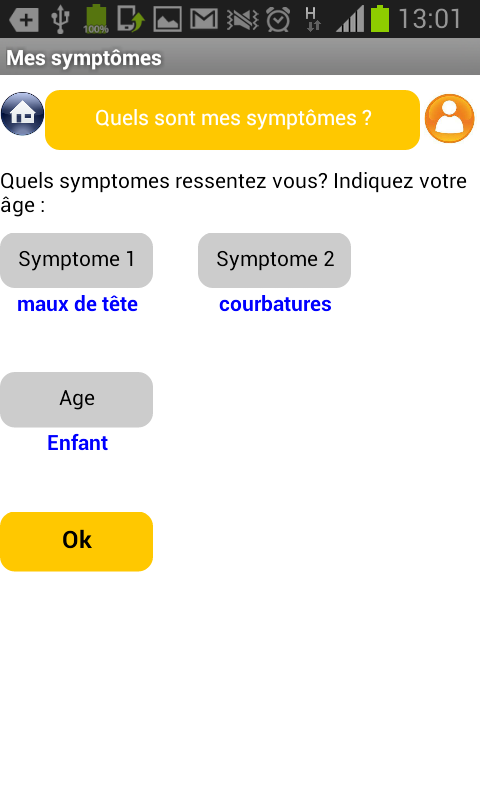Image resolution: width=480 pixels, height=800 pixels.
Task: Open the Symptome 2 selector
Action: coord(274,260)
